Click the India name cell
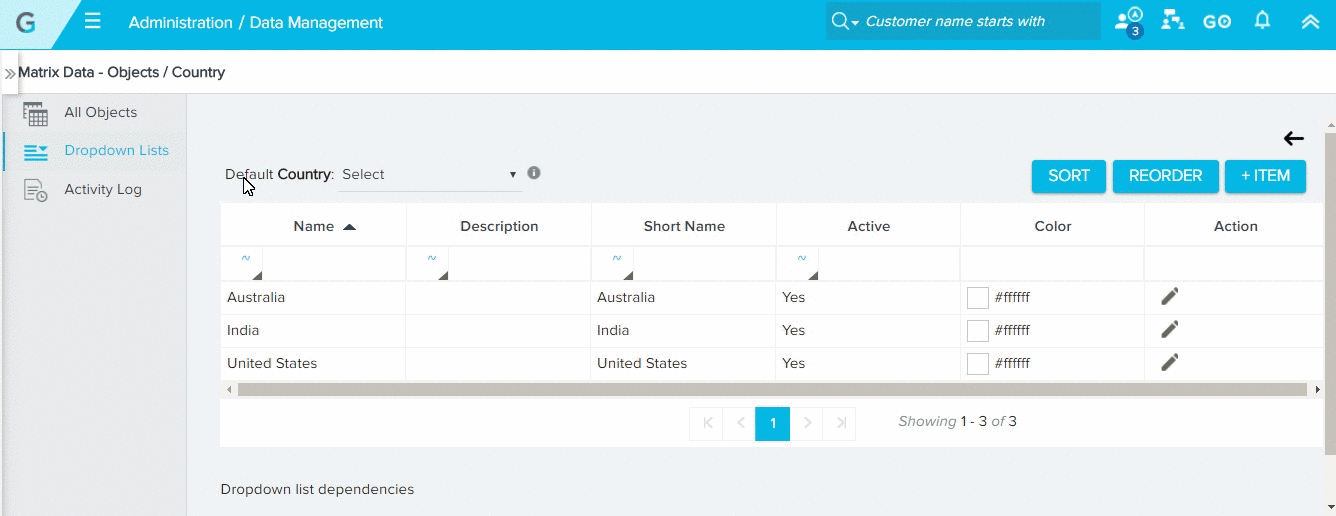This screenshot has width=1336, height=516. point(313,330)
